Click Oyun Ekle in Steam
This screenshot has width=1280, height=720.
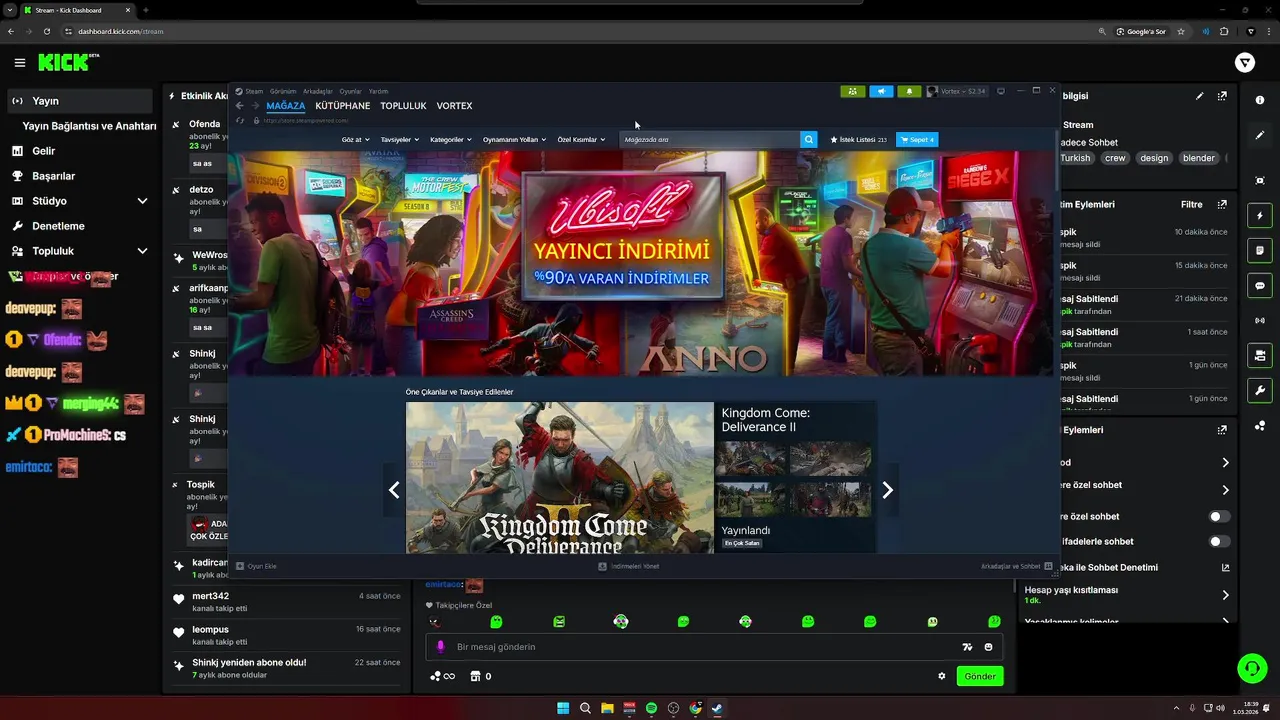(257, 566)
